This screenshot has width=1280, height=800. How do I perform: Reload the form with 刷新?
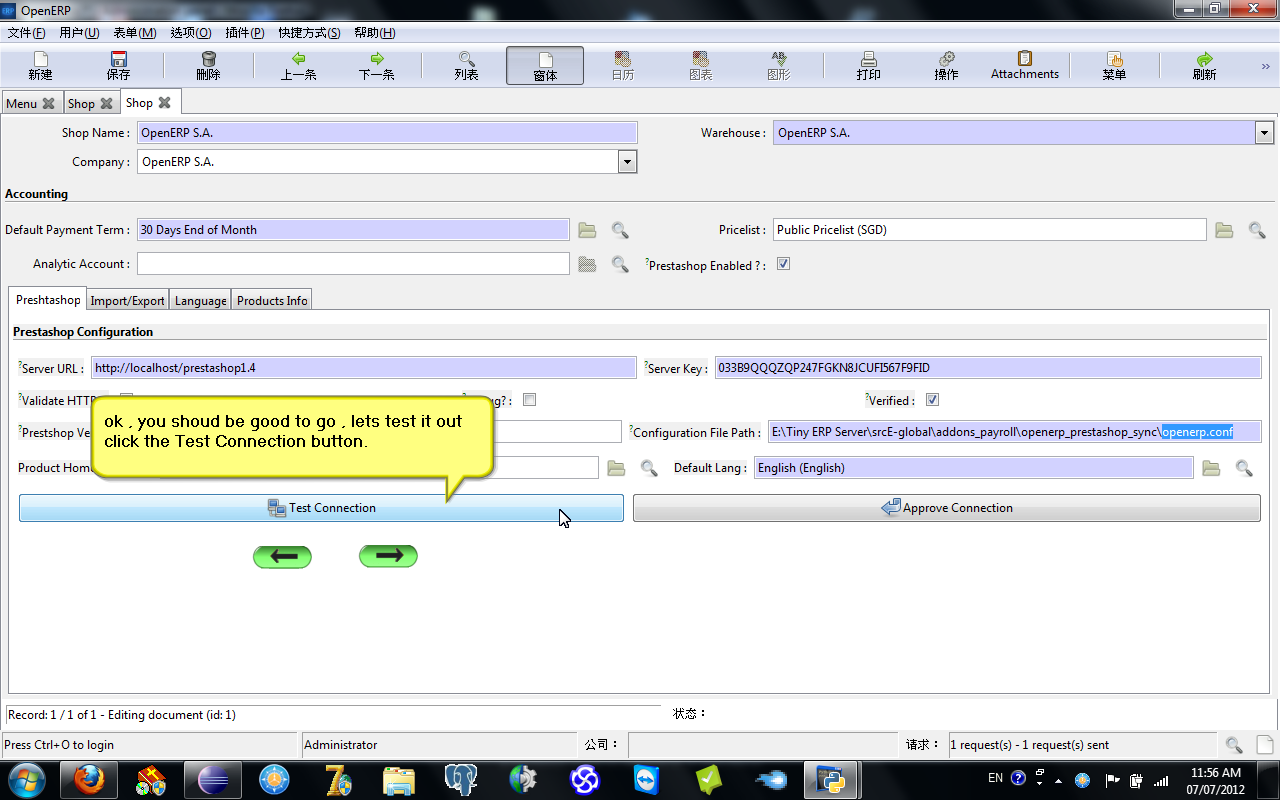(1204, 66)
